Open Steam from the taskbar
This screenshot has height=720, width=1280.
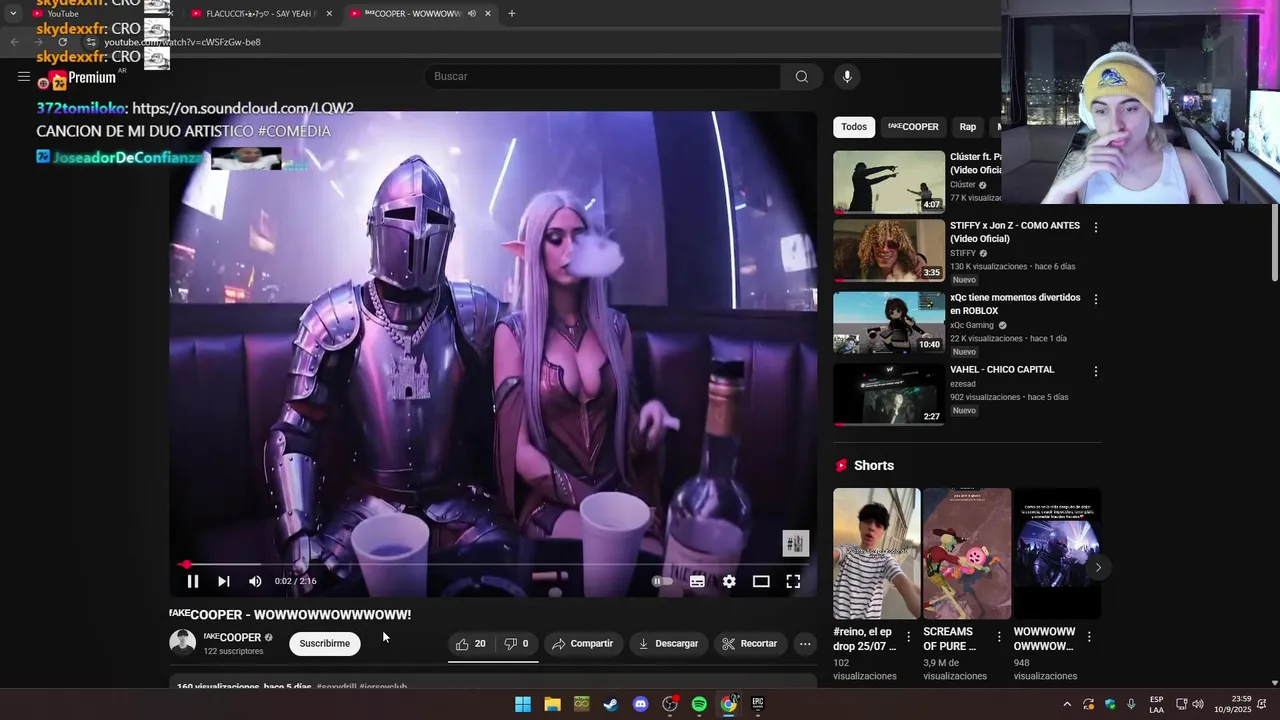[611, 704]
